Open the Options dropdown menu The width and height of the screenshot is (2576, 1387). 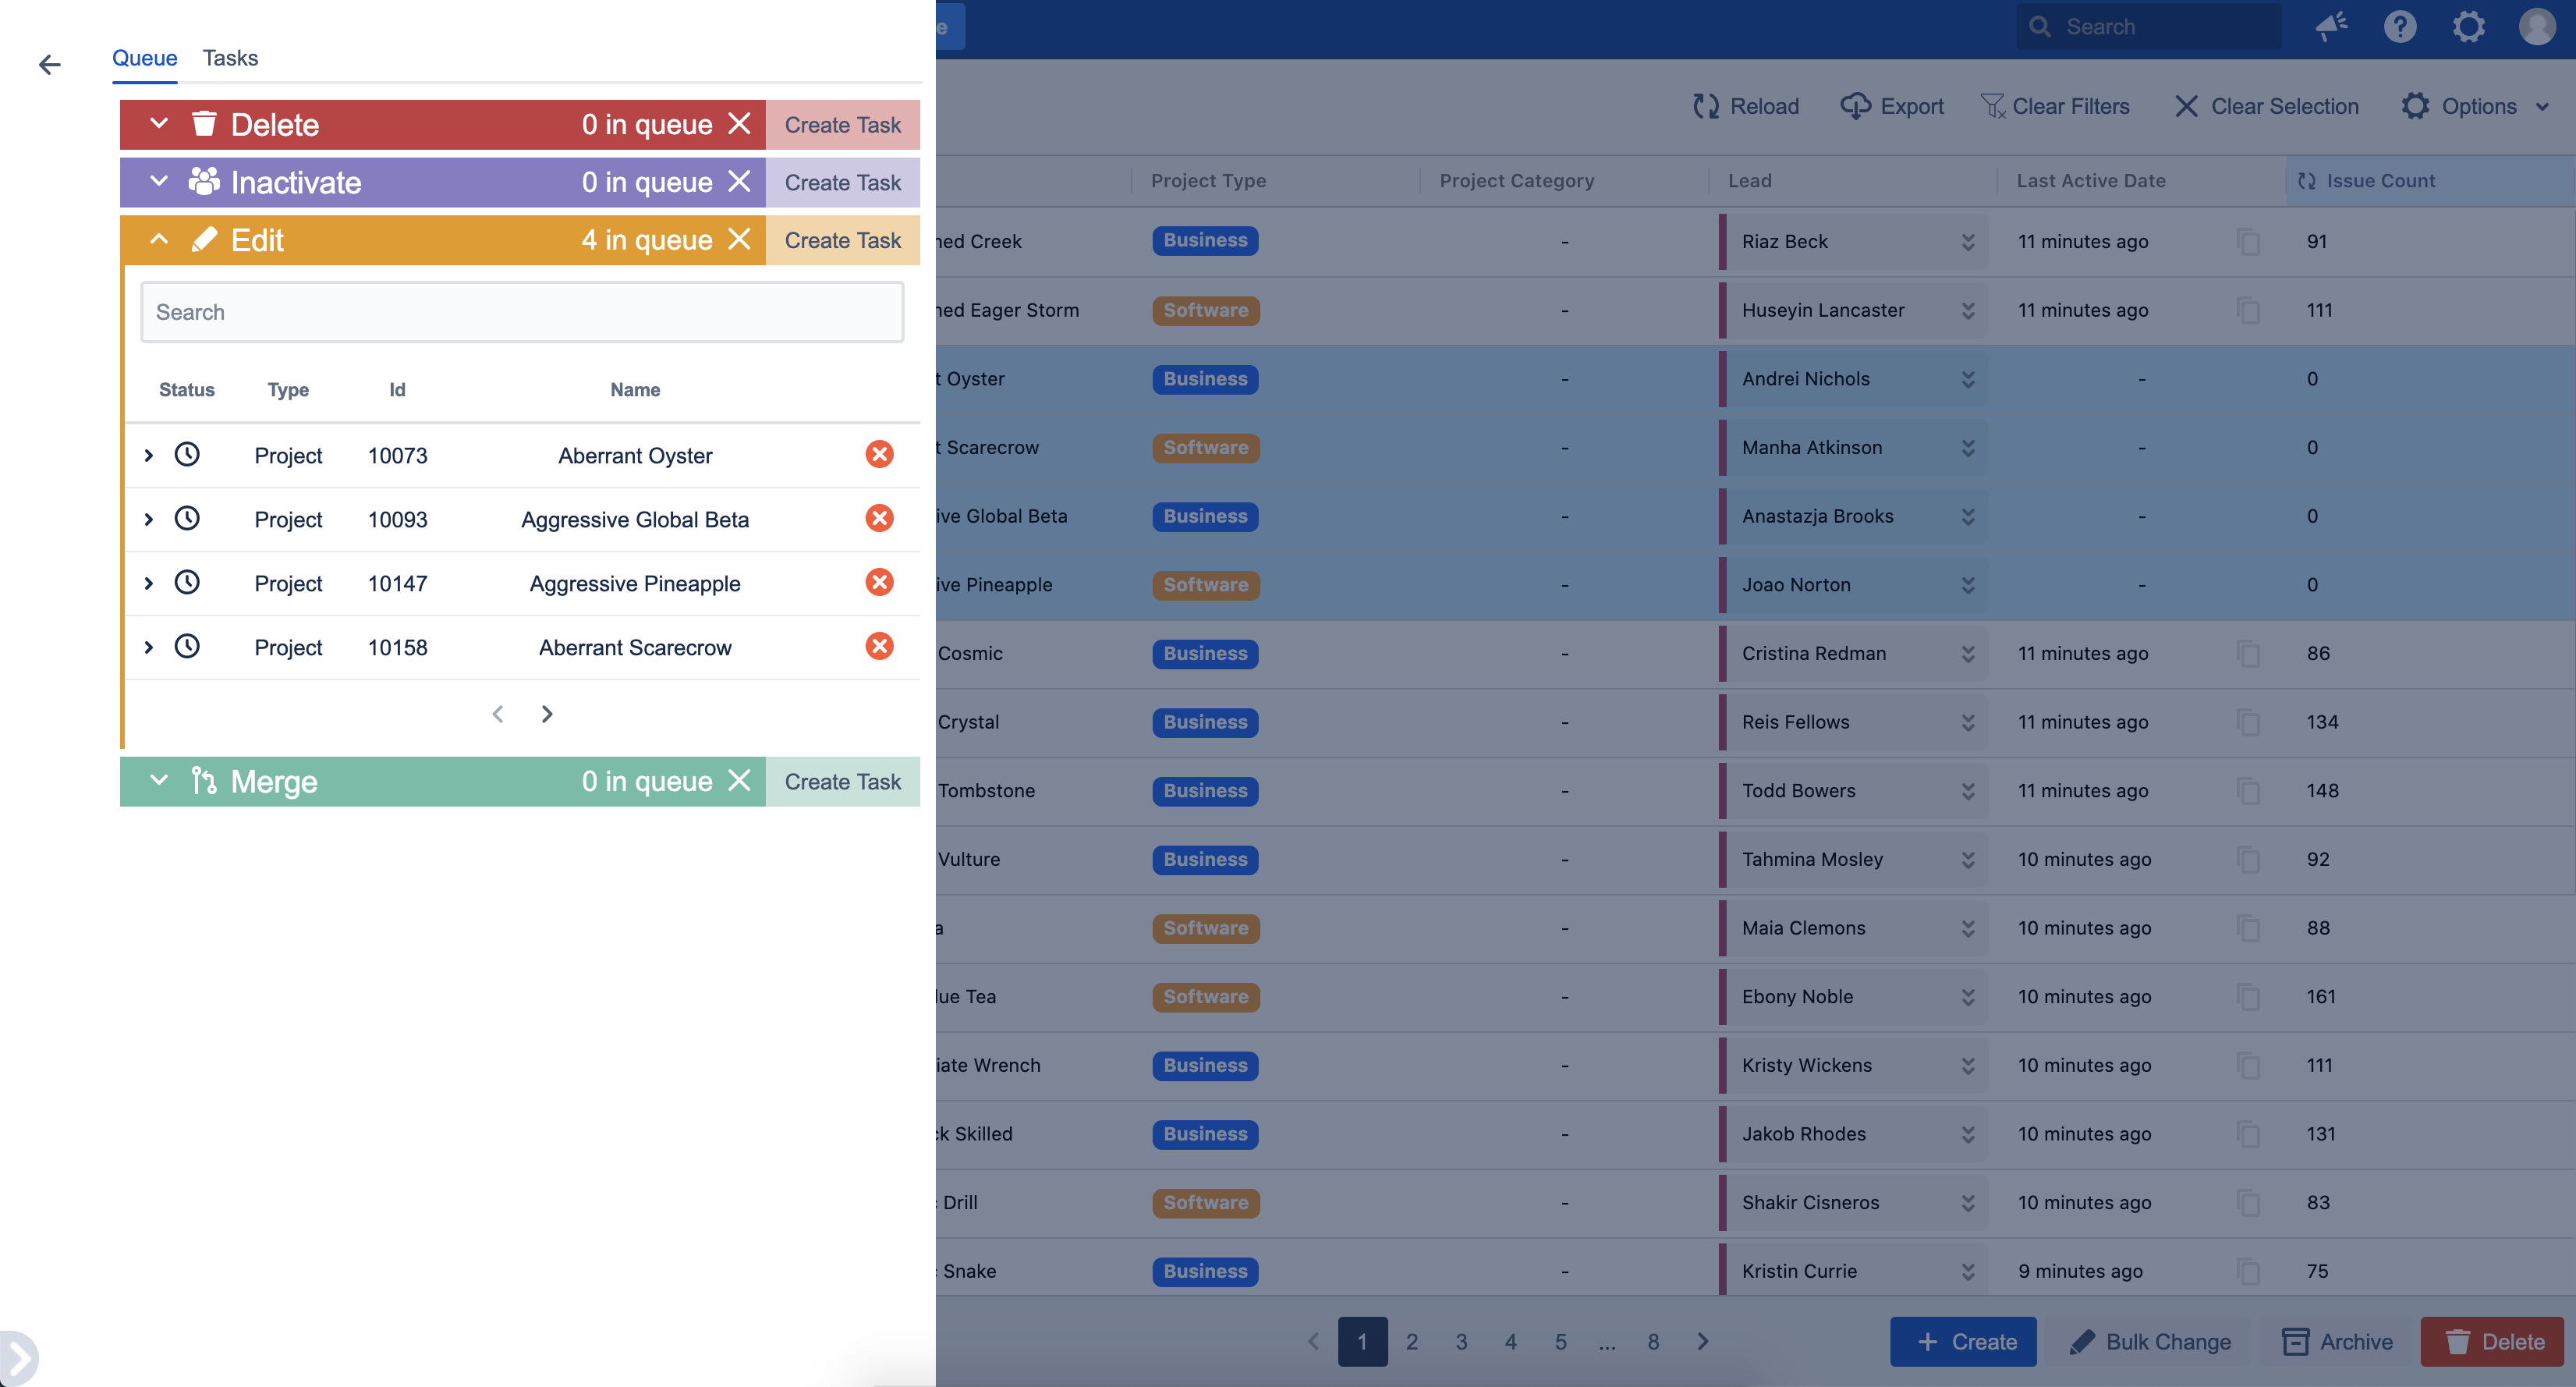point(2478,106)
